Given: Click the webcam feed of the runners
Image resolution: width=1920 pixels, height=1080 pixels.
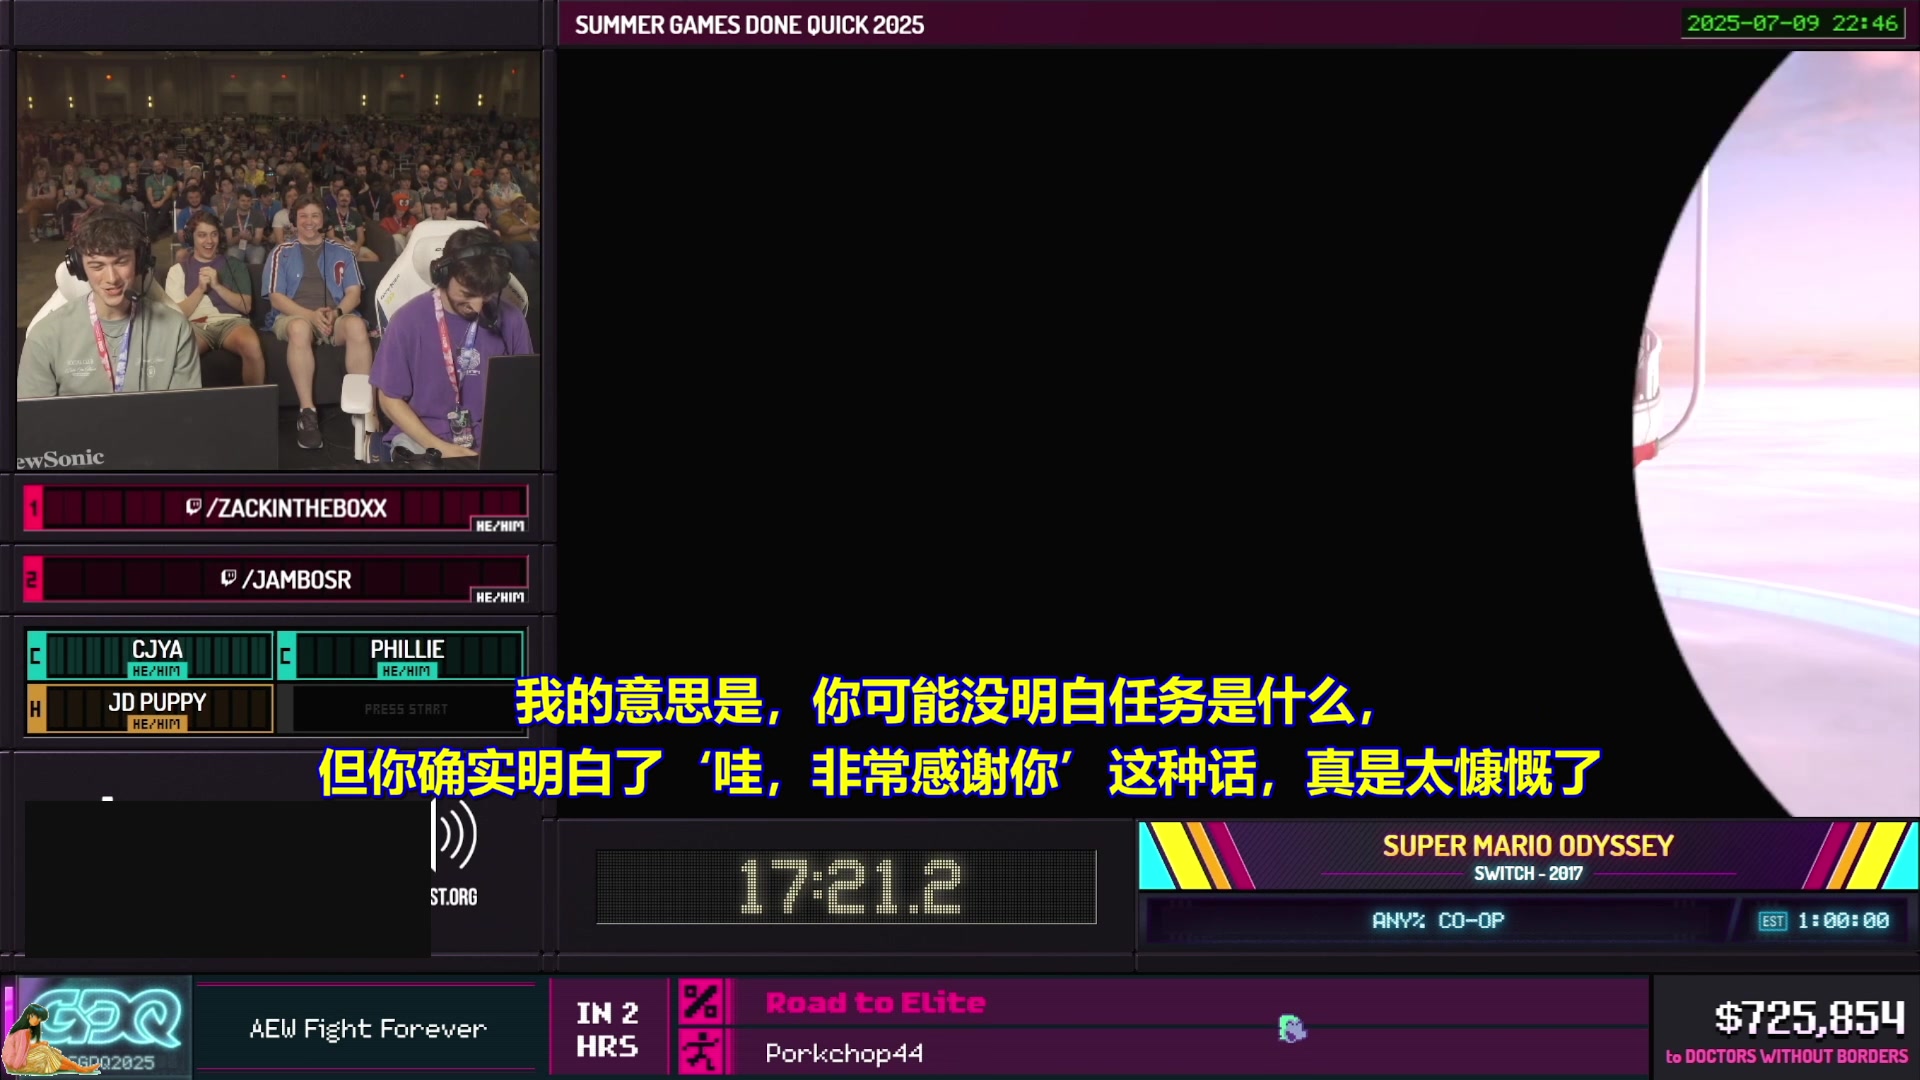Looking at the screenshot, I should (278, 260).
